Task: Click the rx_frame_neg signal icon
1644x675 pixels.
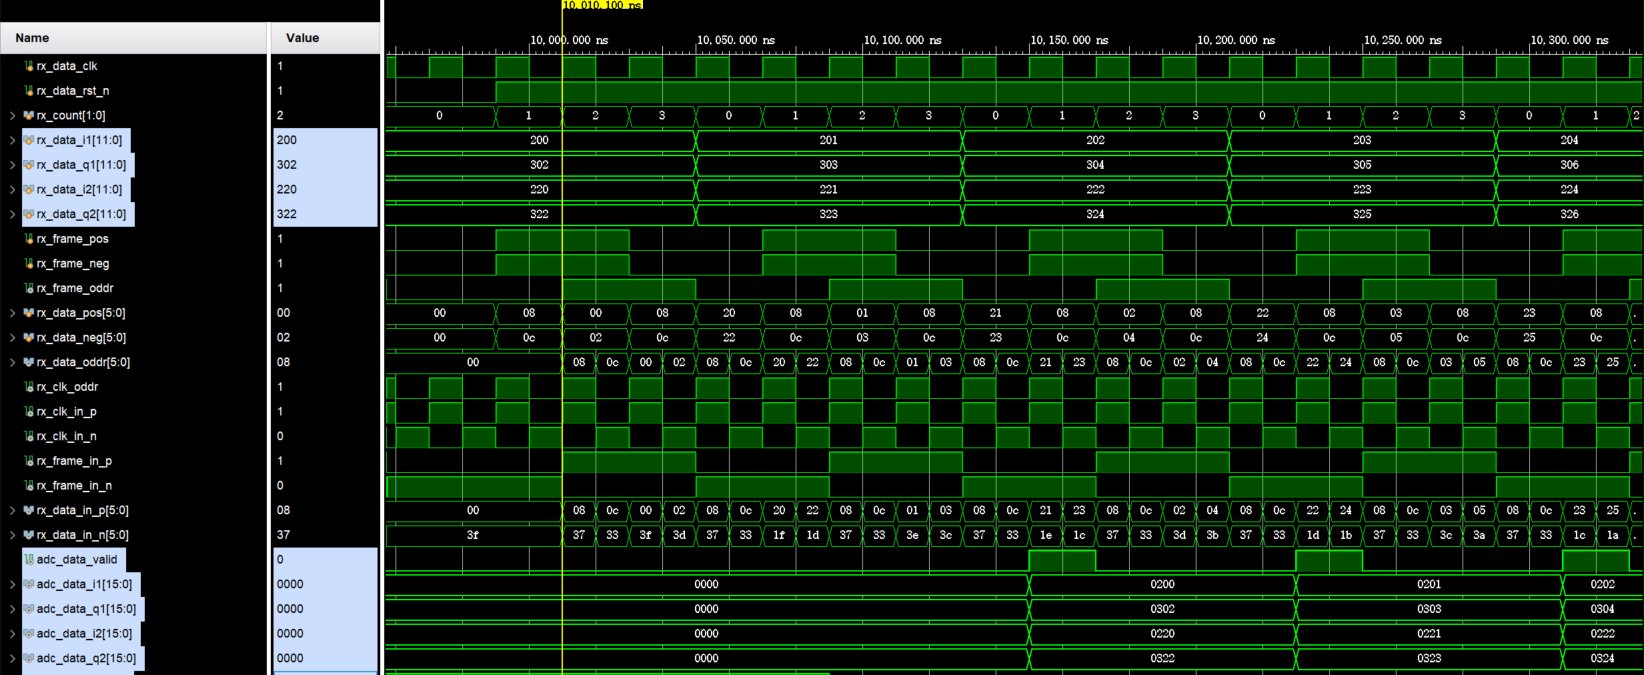Action: [29, 264]
